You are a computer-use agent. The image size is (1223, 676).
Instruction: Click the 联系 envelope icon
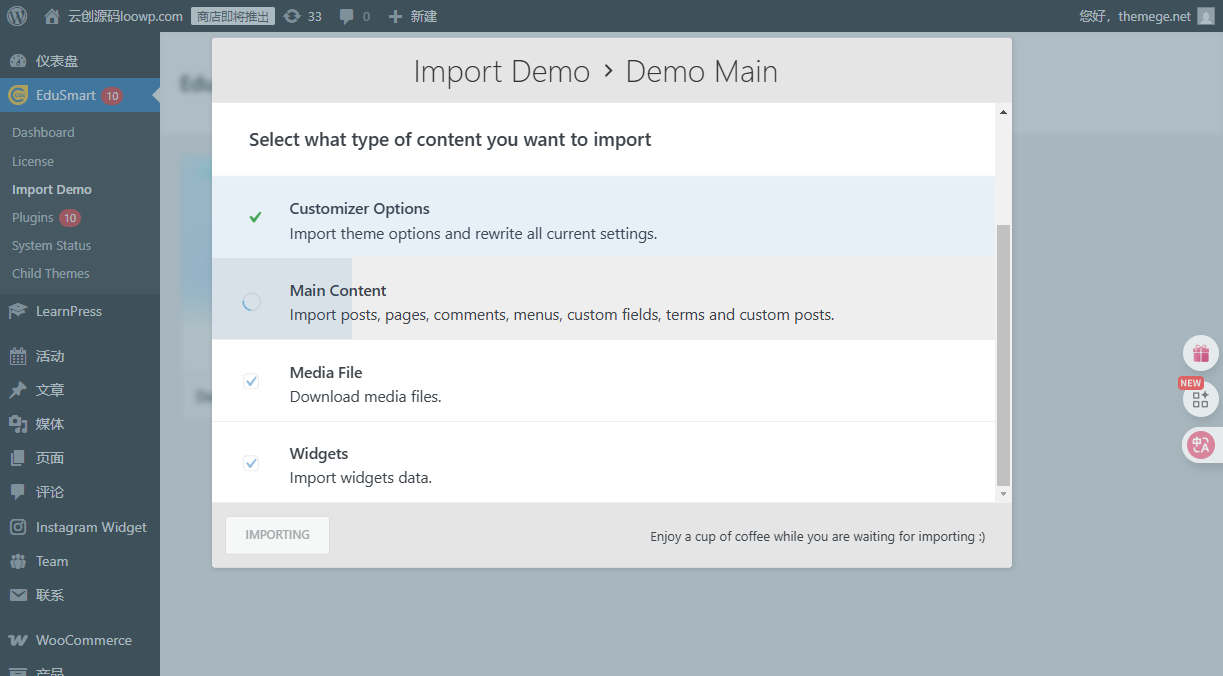pyautogui.click(x=18, y=595)
